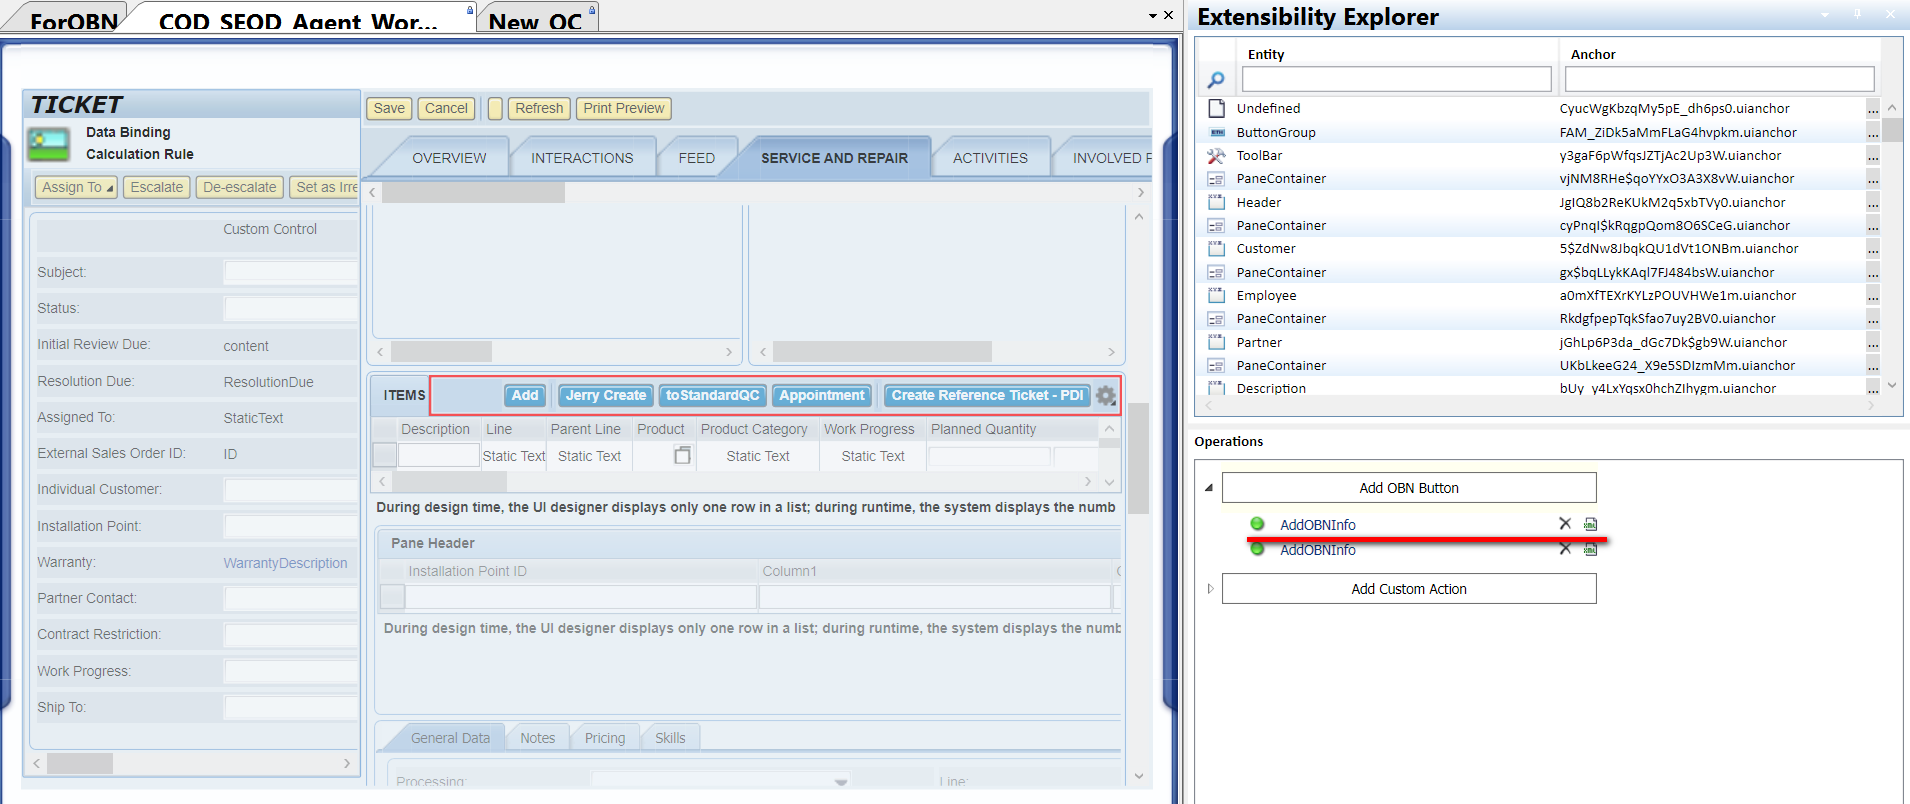This screenshot has width=1910, height=804.
Task: Click the gear settings icon in ITEMS toolbar
Action: click(x=1105, y=396)
